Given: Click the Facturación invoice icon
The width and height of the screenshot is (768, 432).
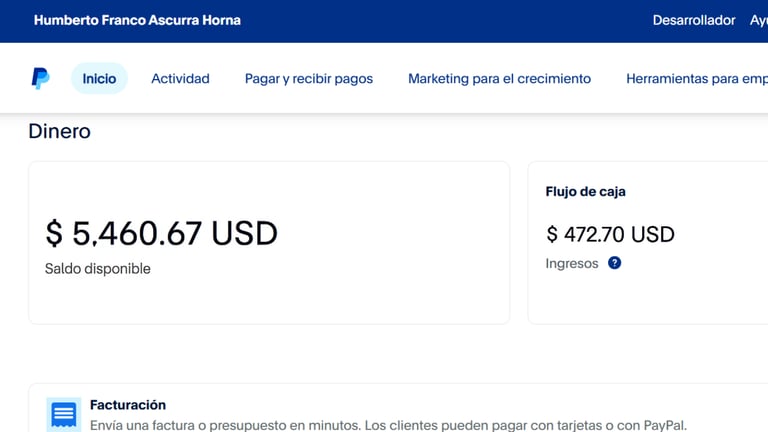Looking at the screenshot, I should [64, 414].
